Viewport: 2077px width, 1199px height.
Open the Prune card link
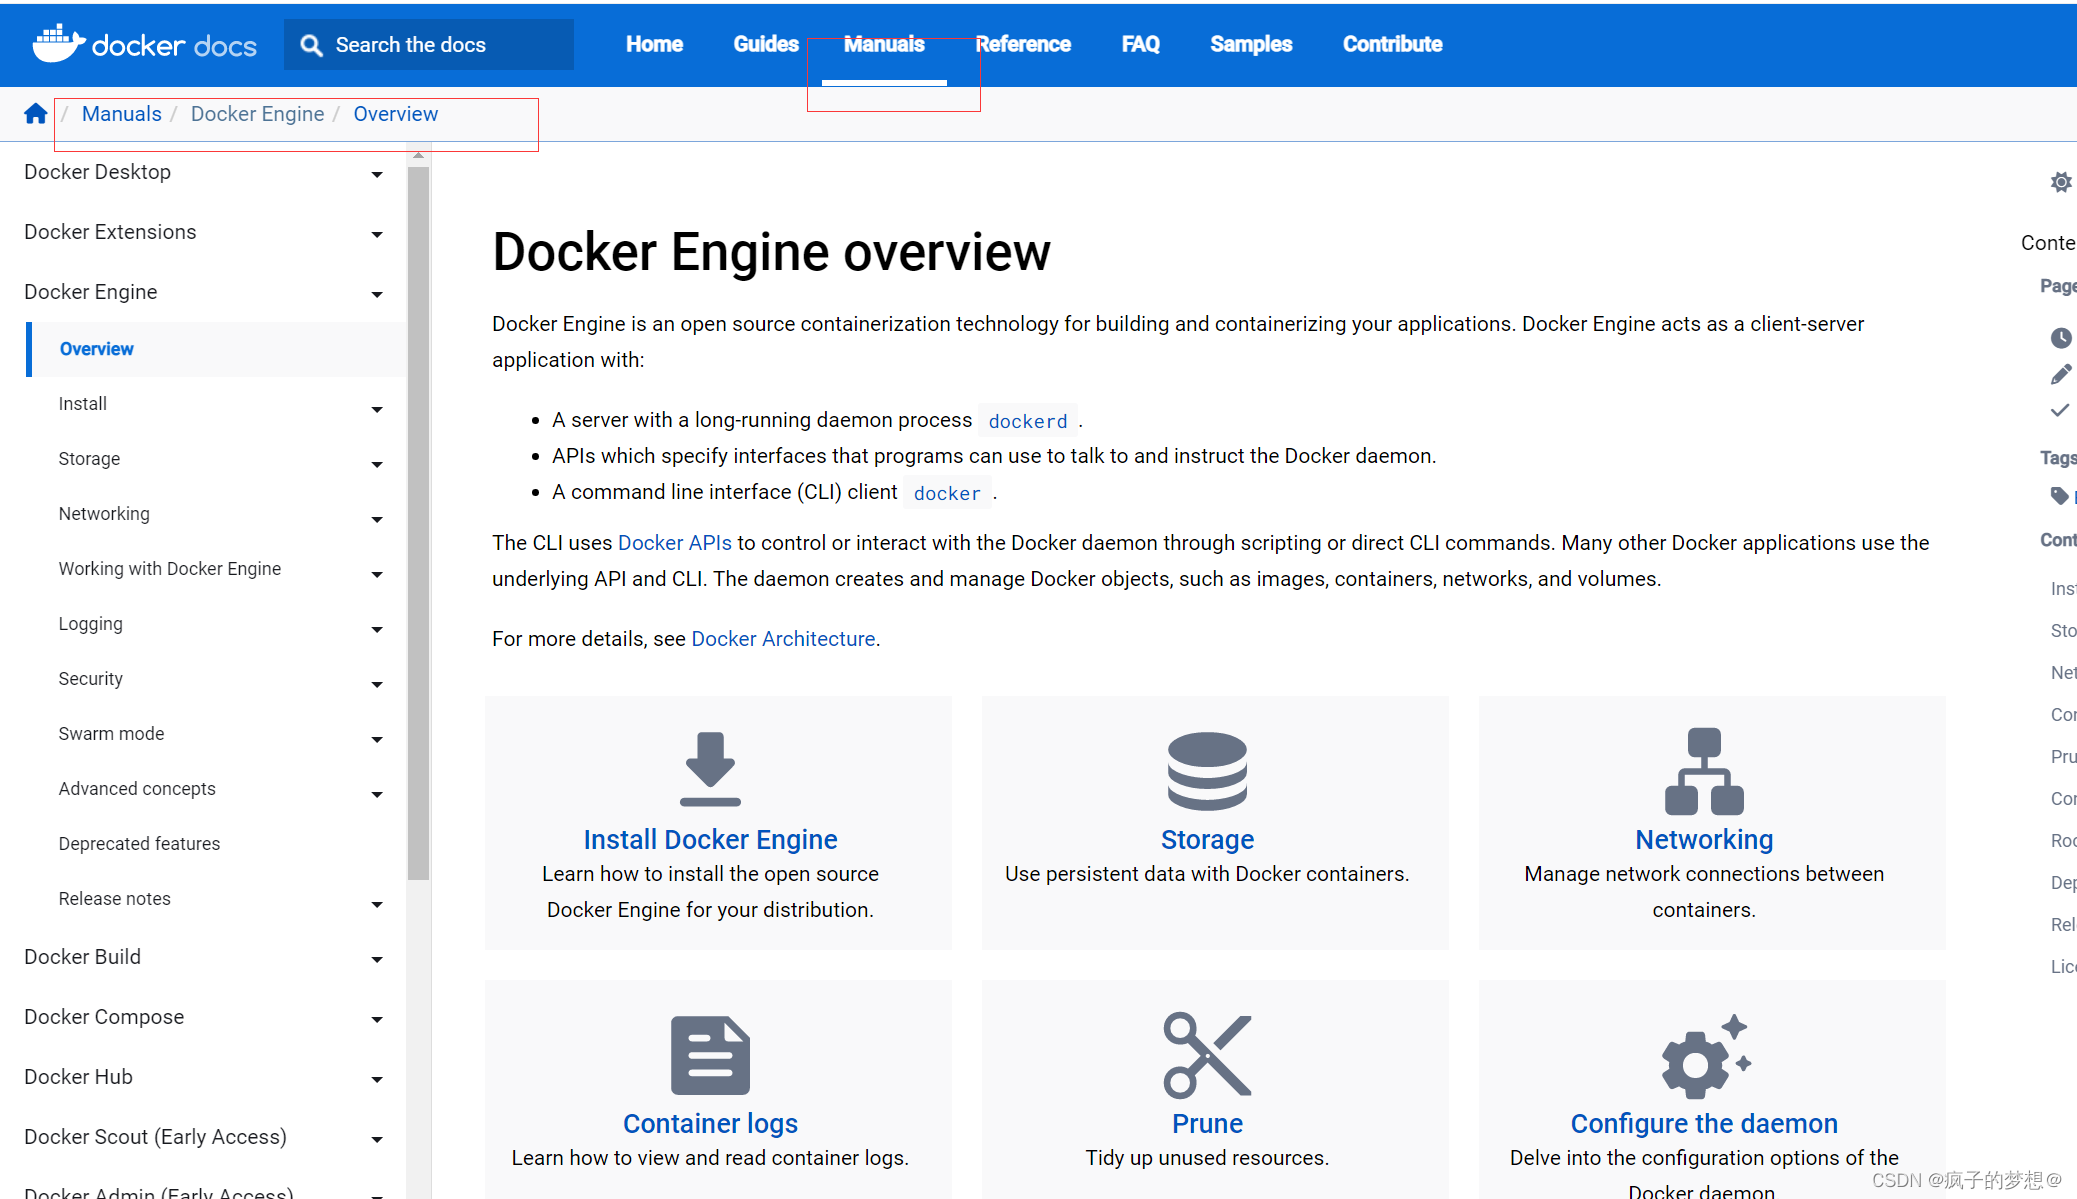point(1207,1124)
